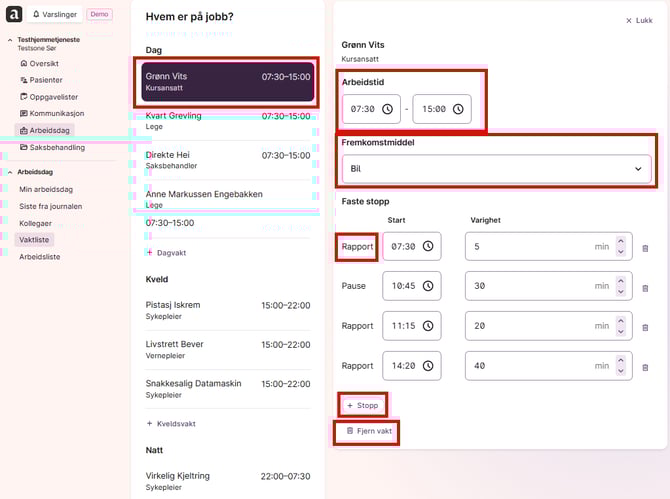Click the Fjern vakt button
The width and height of the screenshot is (670, 499).
click(367, 431)
